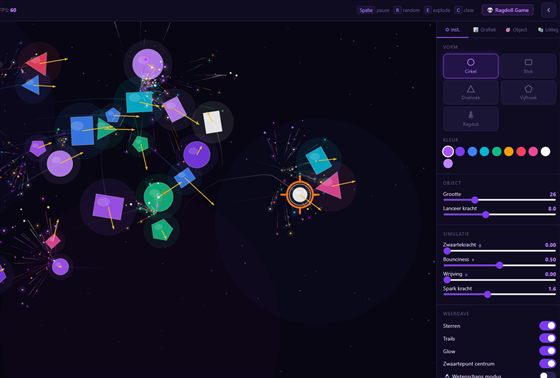
Task: Pick the blue color swatch
Action: [x=472, y=151]
